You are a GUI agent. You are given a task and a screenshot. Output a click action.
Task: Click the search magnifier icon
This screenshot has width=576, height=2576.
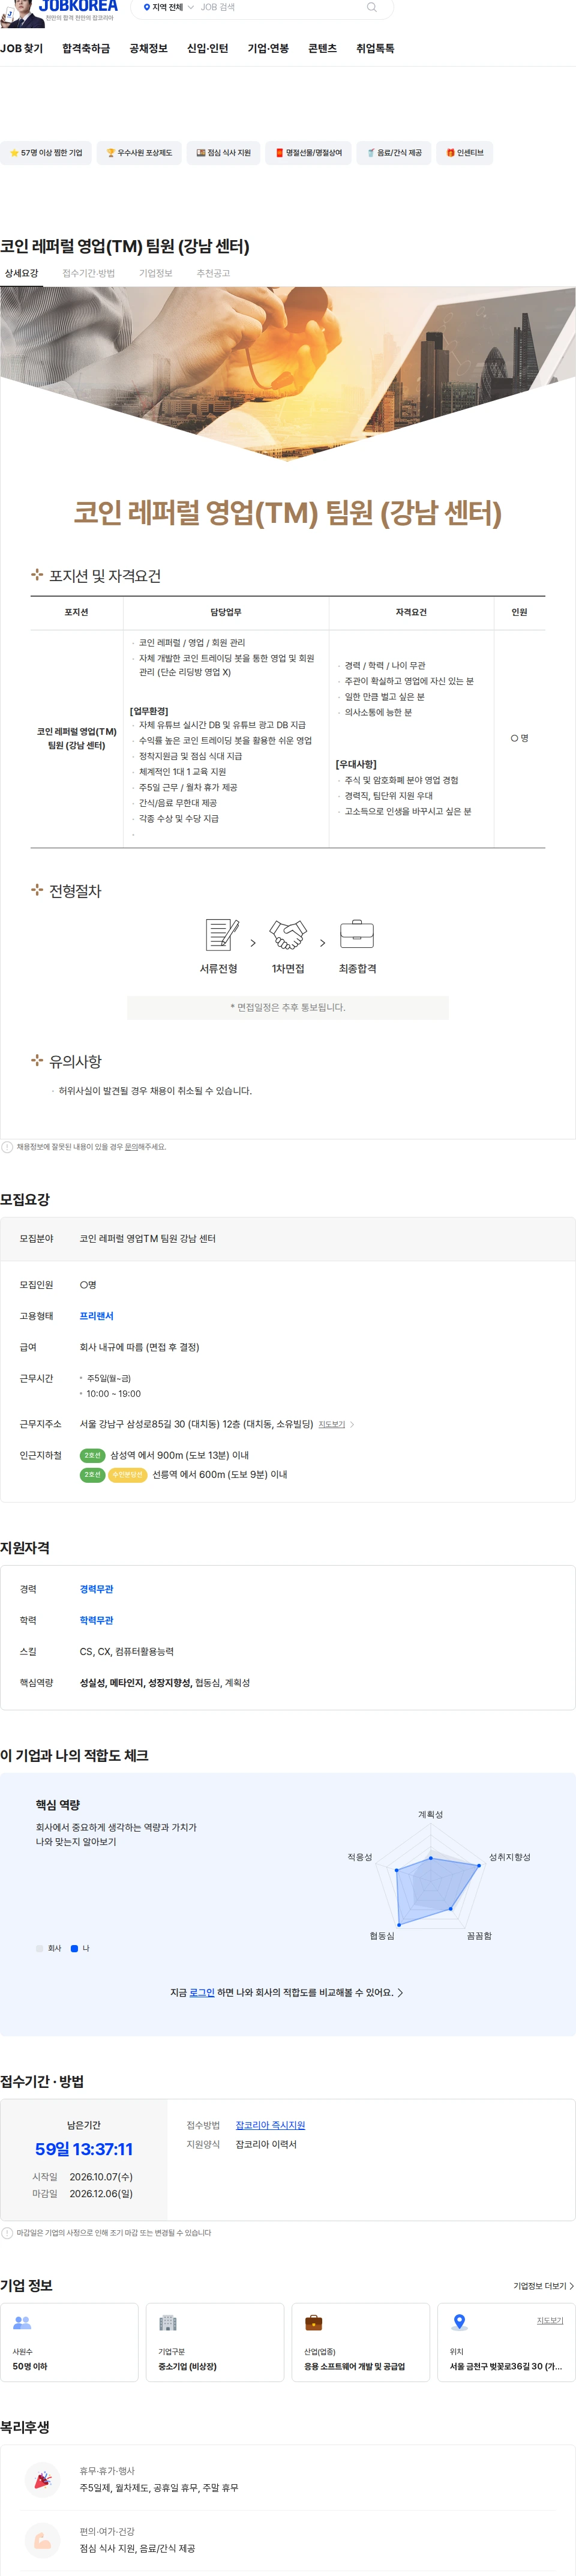tap(372, 7)
